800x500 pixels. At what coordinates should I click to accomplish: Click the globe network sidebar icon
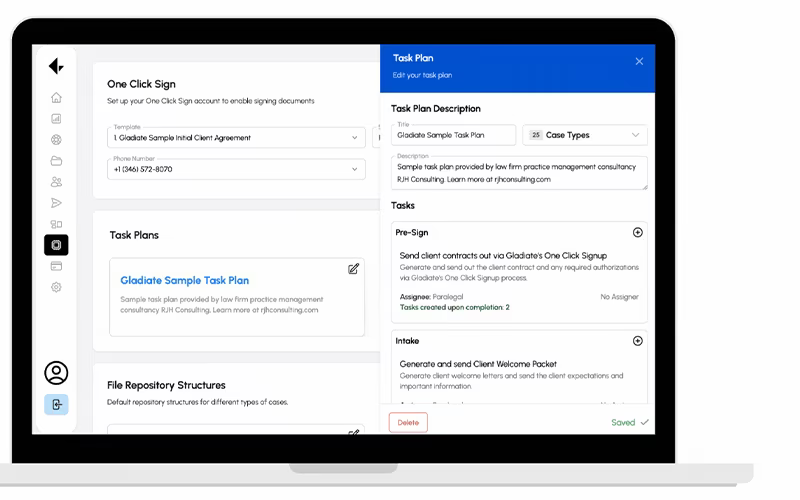[x=56, y=140]
